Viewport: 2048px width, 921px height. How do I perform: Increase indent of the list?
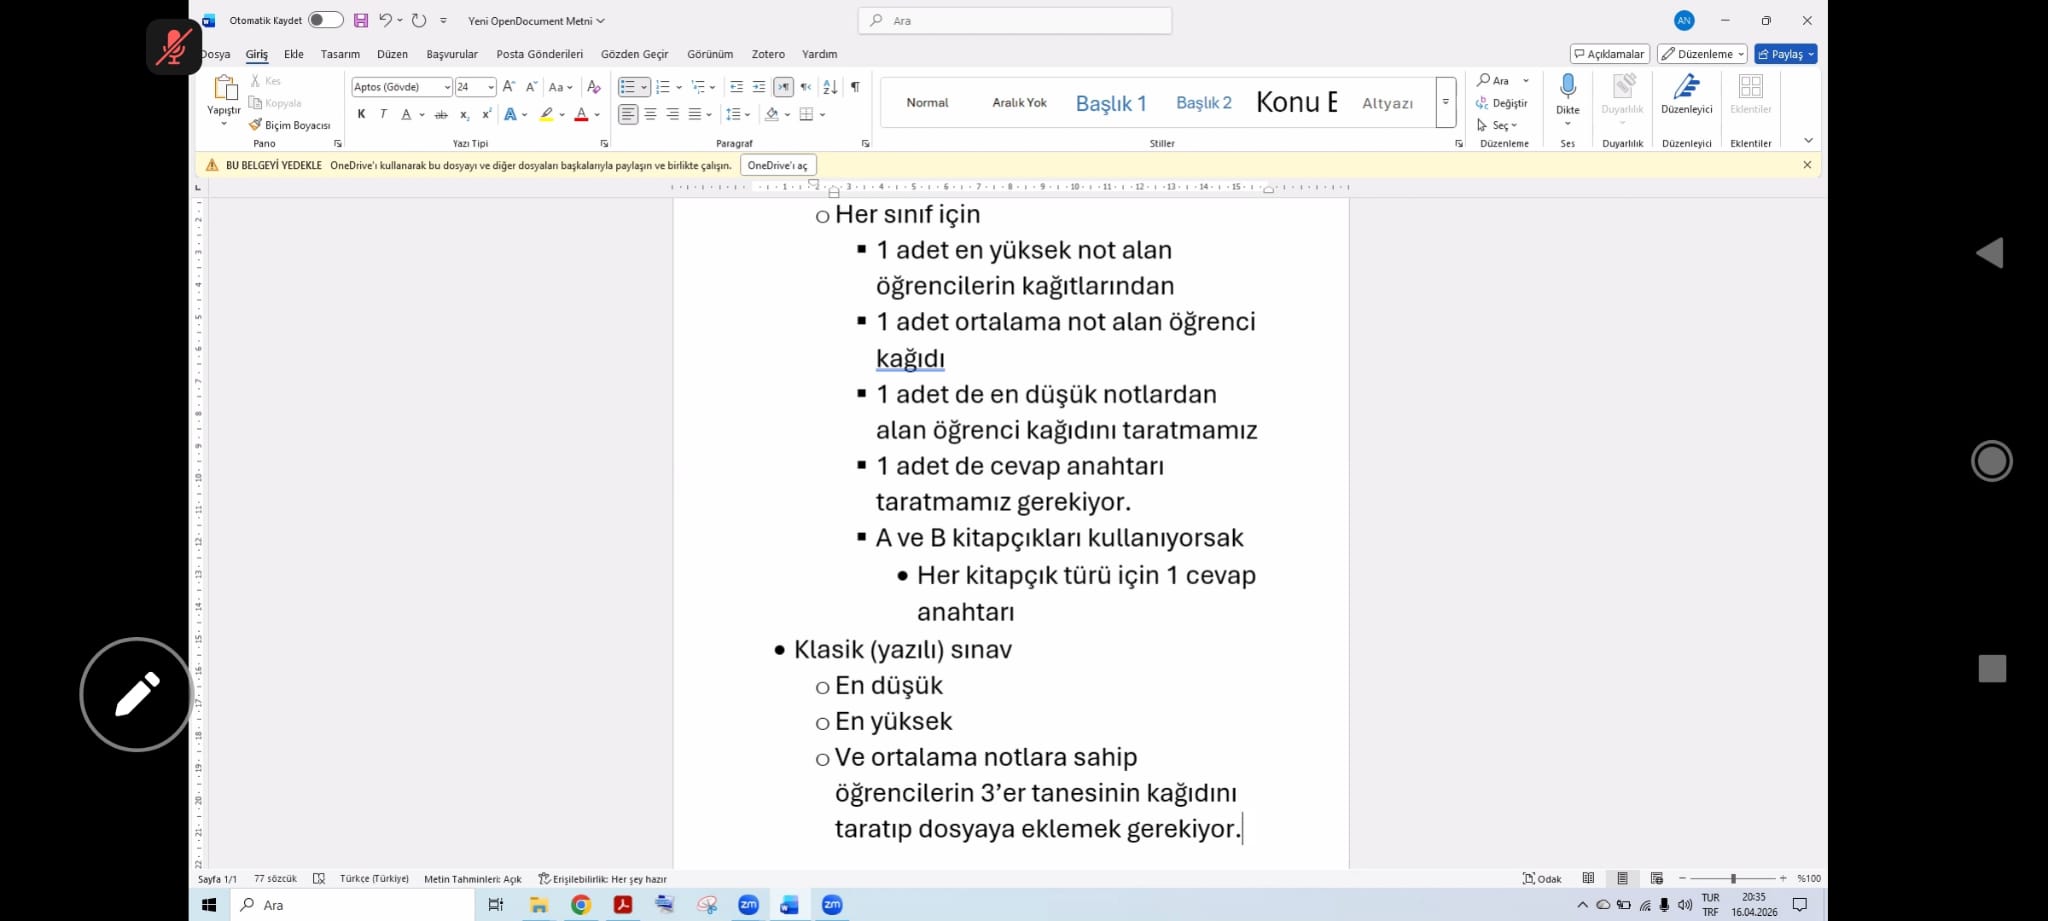click(759, 87)
